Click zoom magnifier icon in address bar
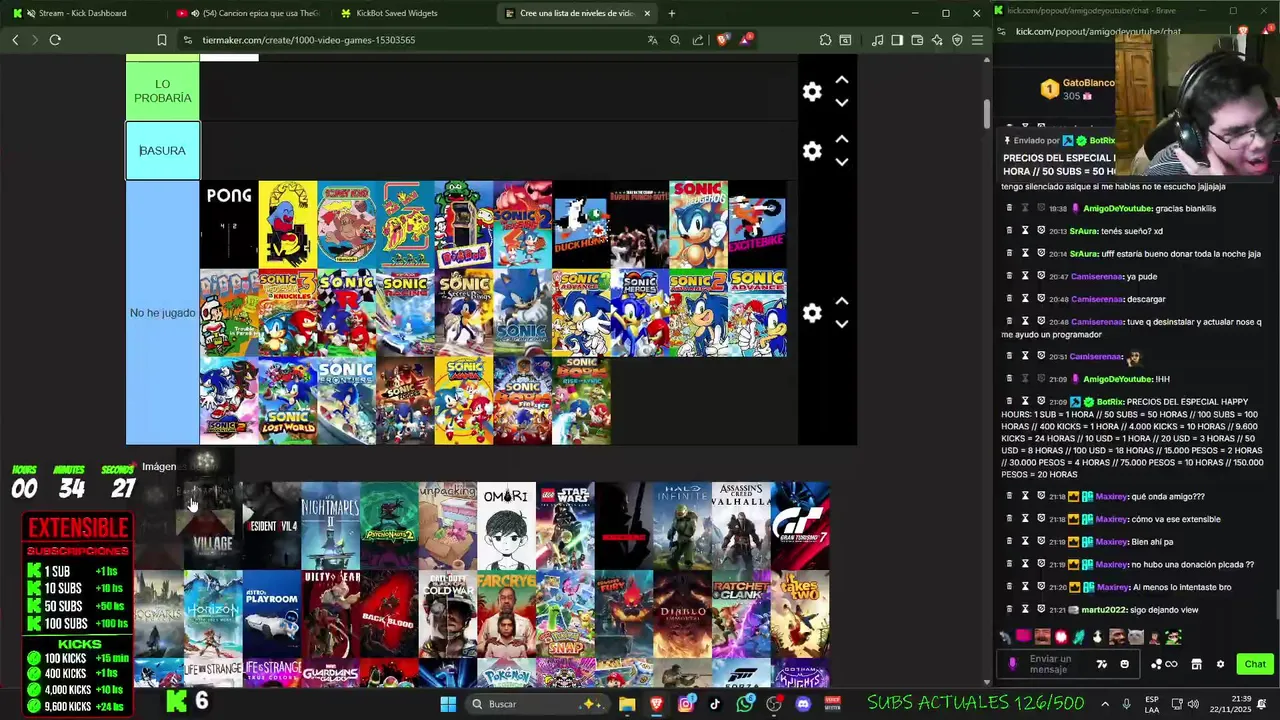This screenshot has height=720, width=1280. tap(675, 40)
